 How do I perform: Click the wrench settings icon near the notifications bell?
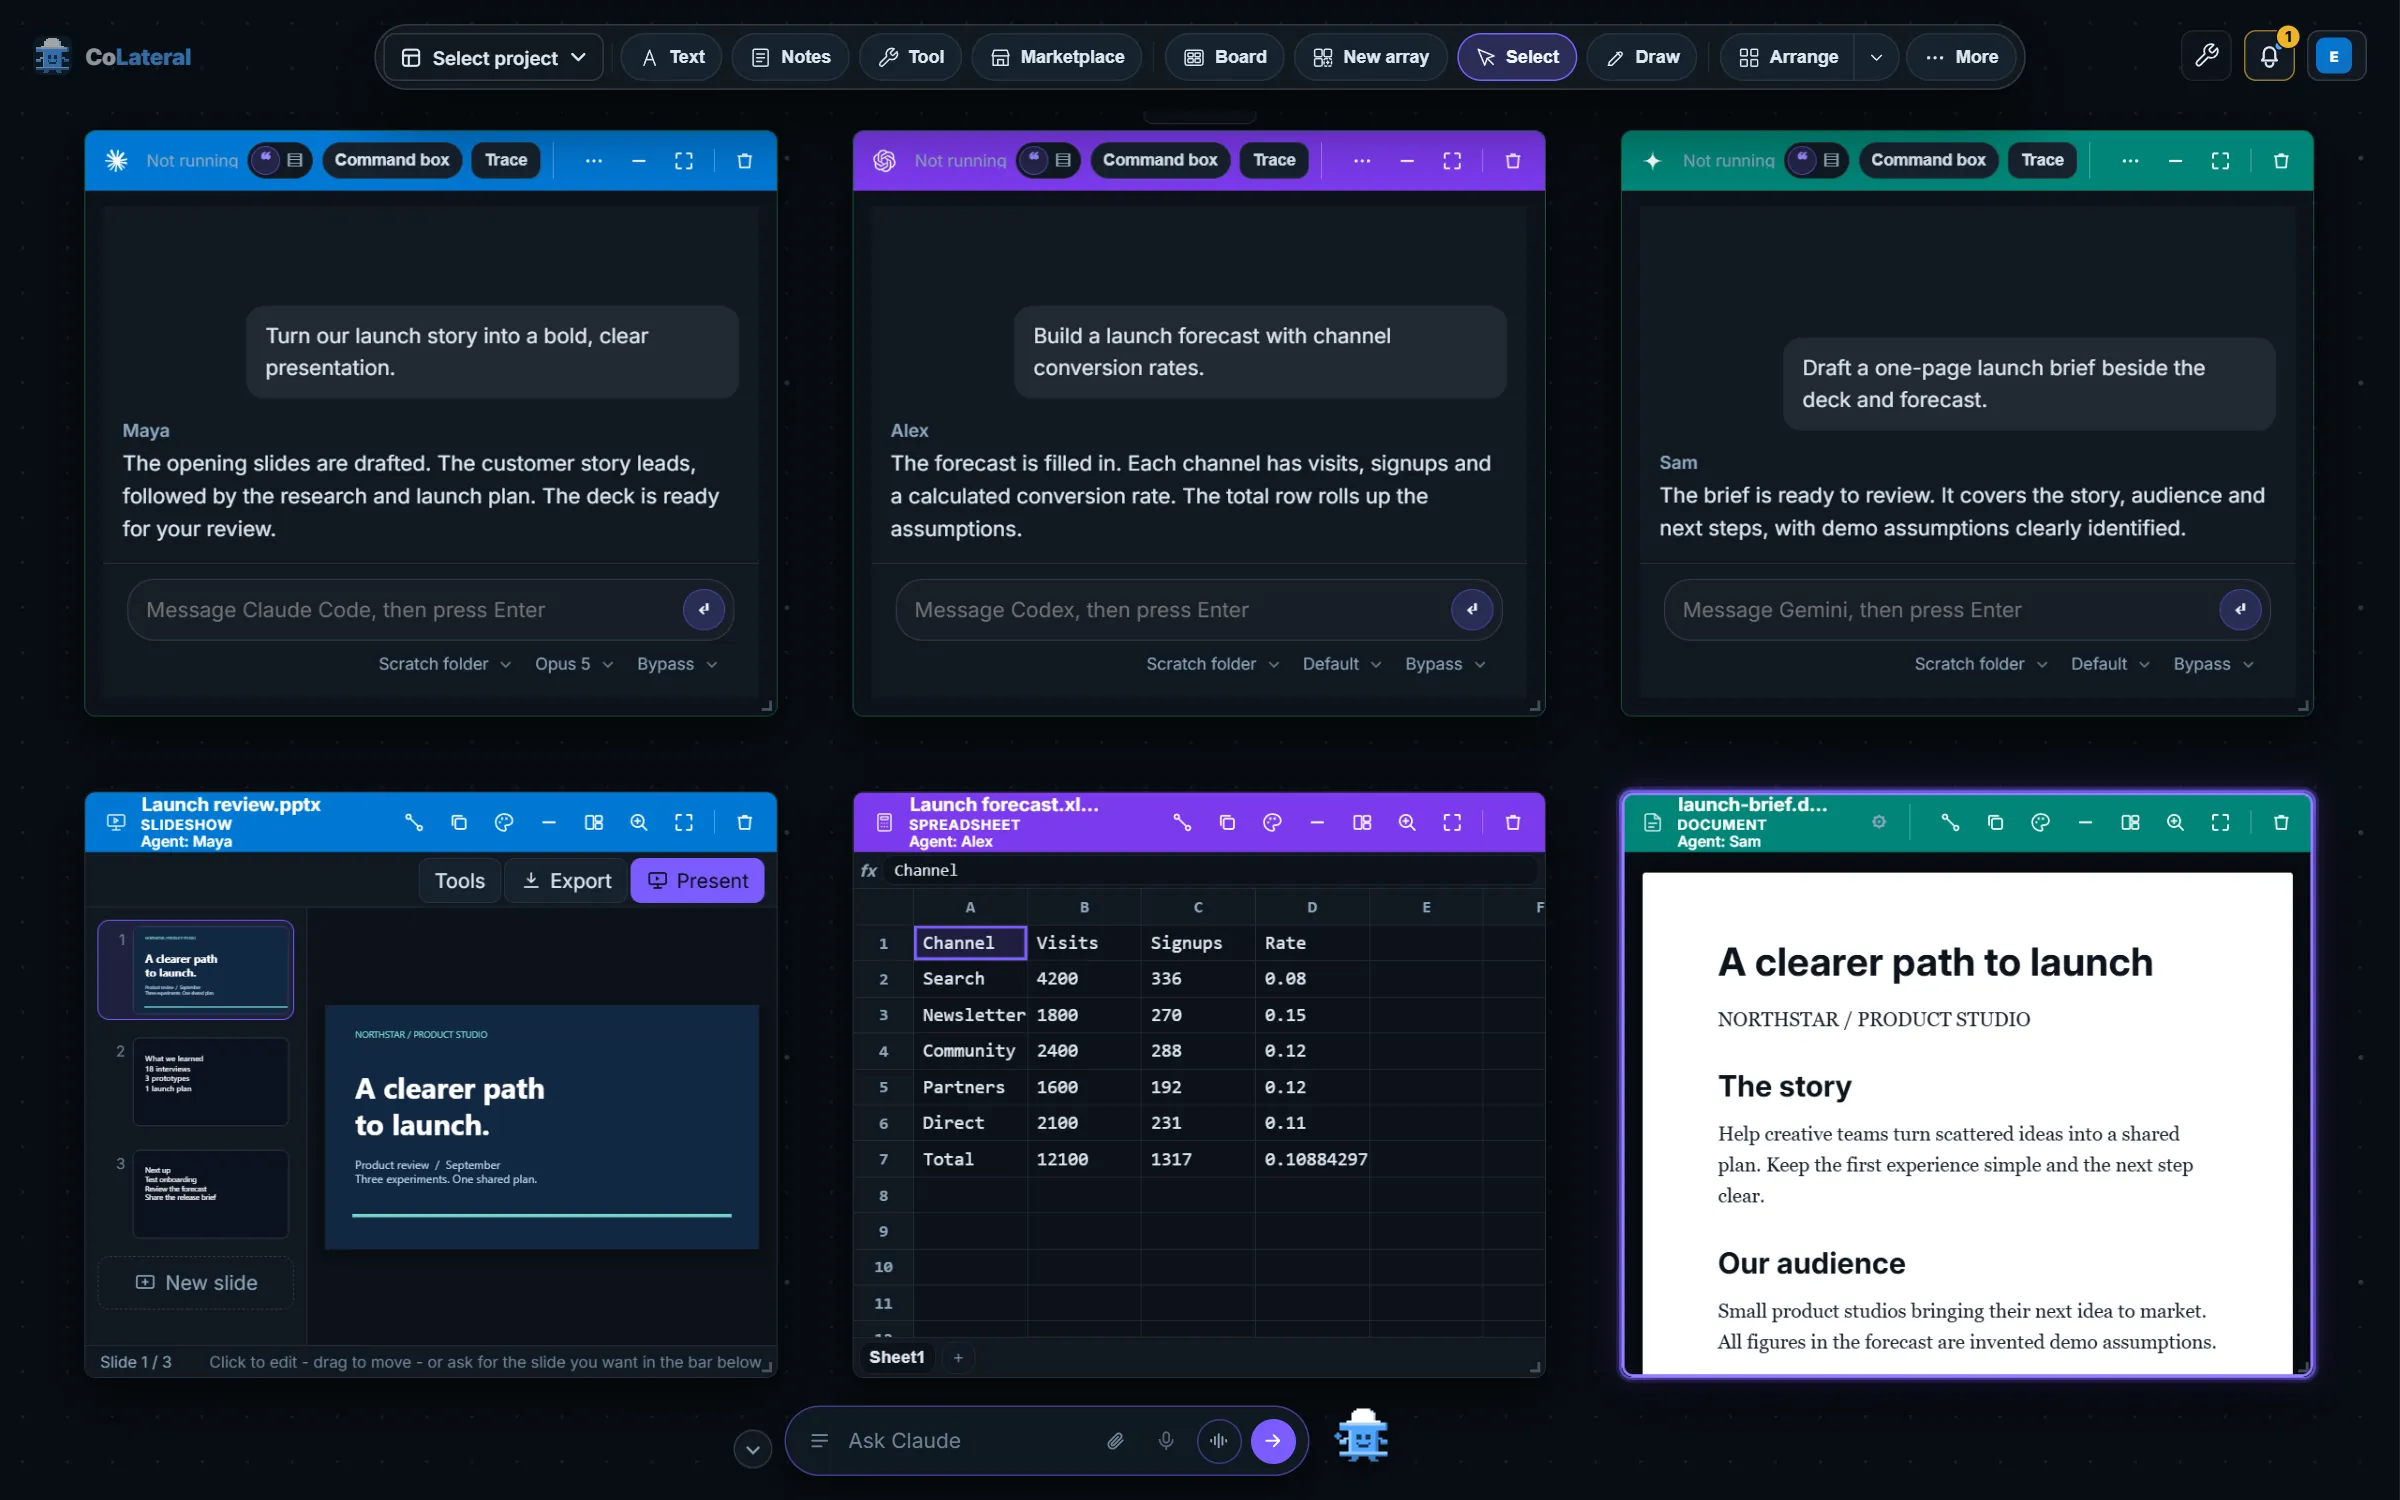2206,57
